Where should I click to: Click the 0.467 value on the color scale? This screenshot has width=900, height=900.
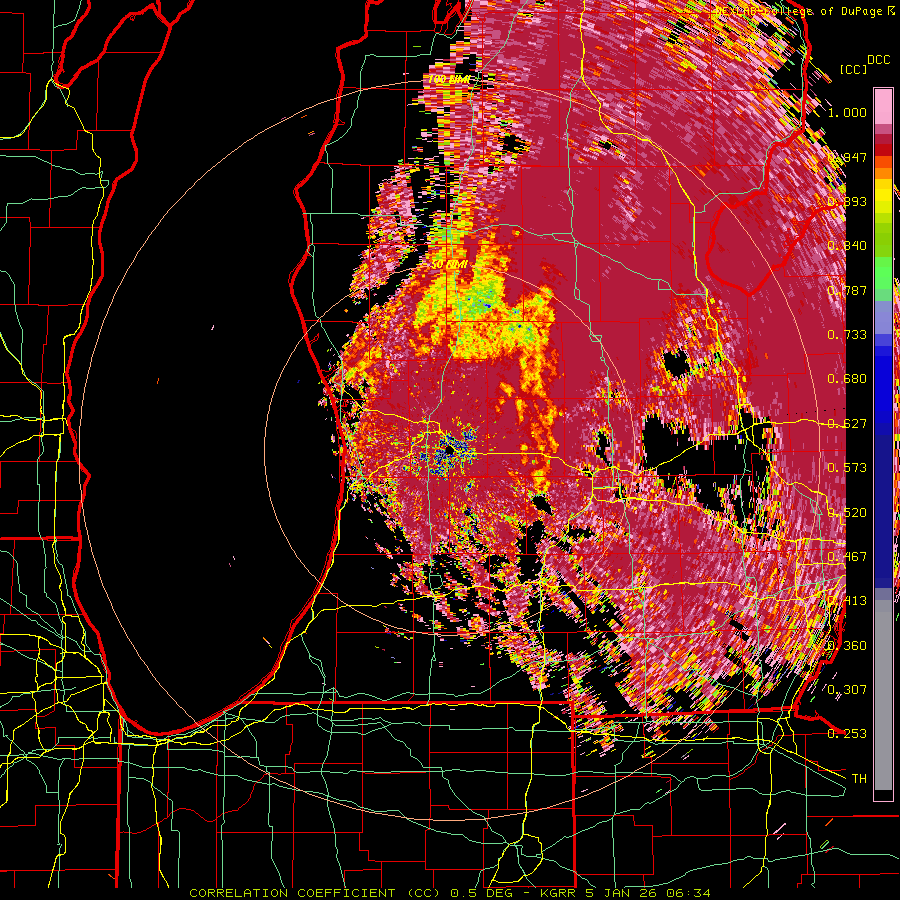coord(847,557)
